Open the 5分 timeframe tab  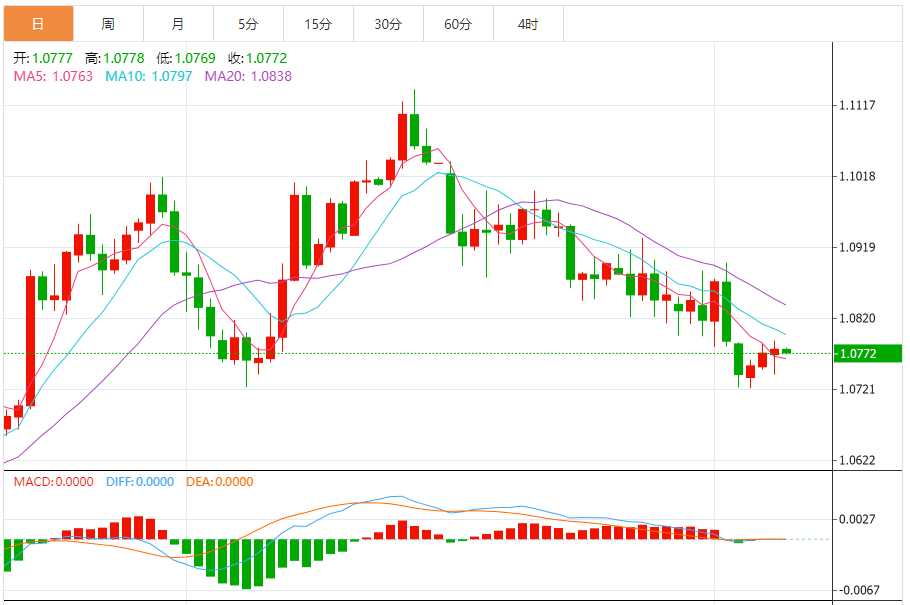tap(248, 24)
